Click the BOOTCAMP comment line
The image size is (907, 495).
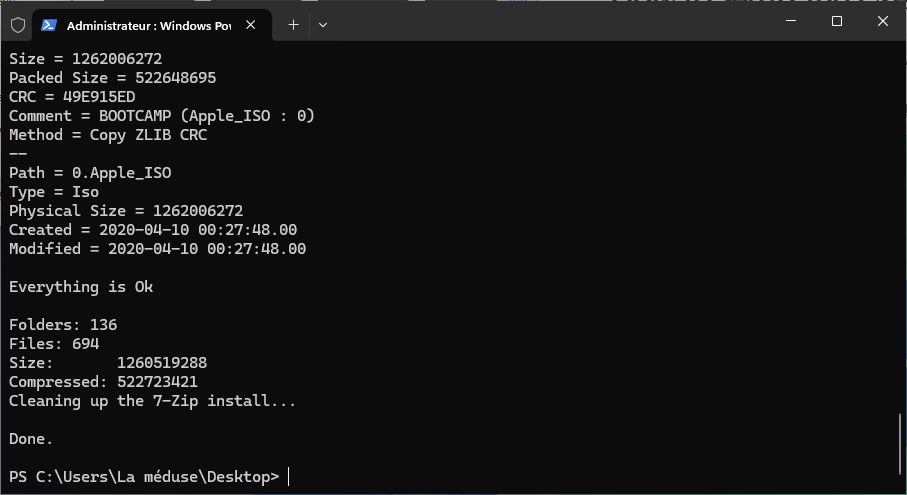(x=161, y=116)
